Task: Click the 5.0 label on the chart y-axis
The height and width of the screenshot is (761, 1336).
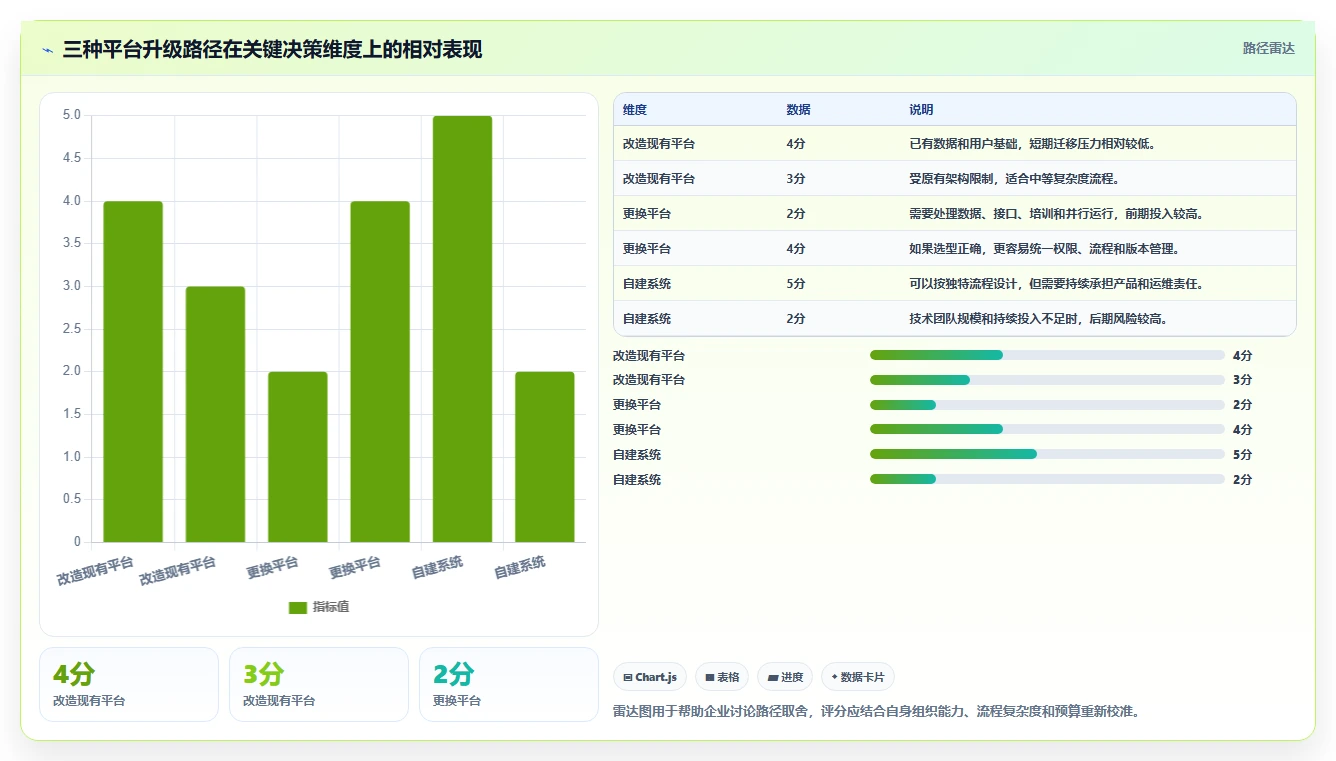Action: coord(72,115)
